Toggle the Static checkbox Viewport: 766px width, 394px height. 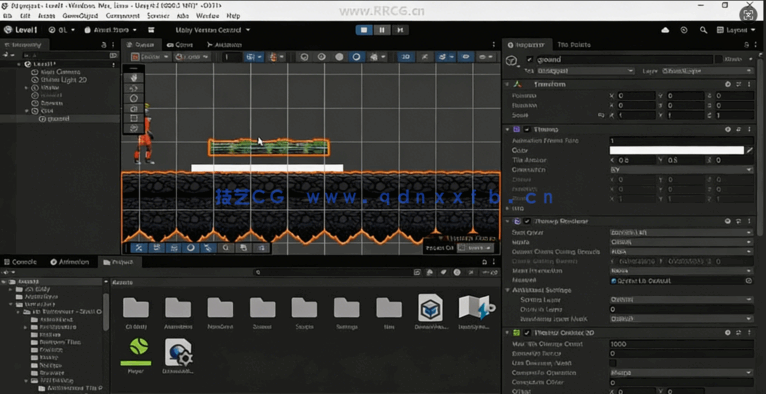coord(718,60)
